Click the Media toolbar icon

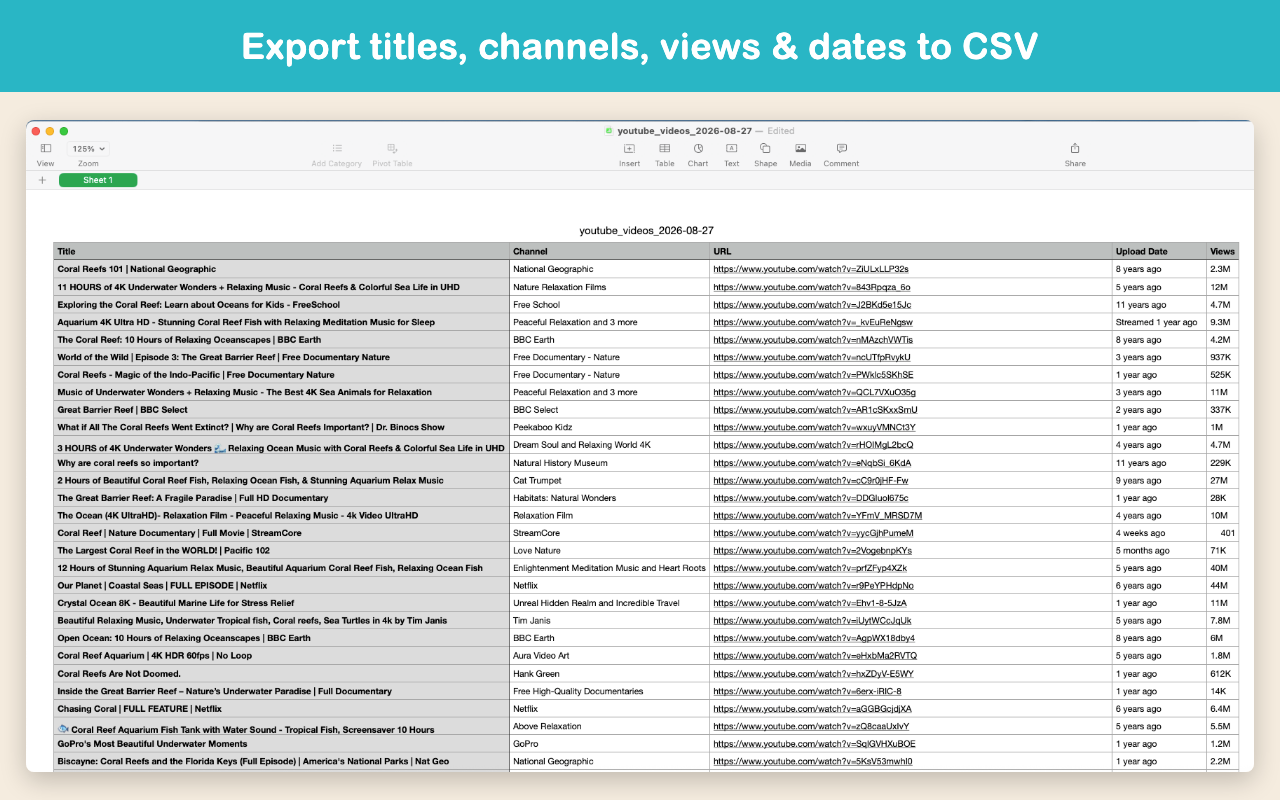coord(800,148)
